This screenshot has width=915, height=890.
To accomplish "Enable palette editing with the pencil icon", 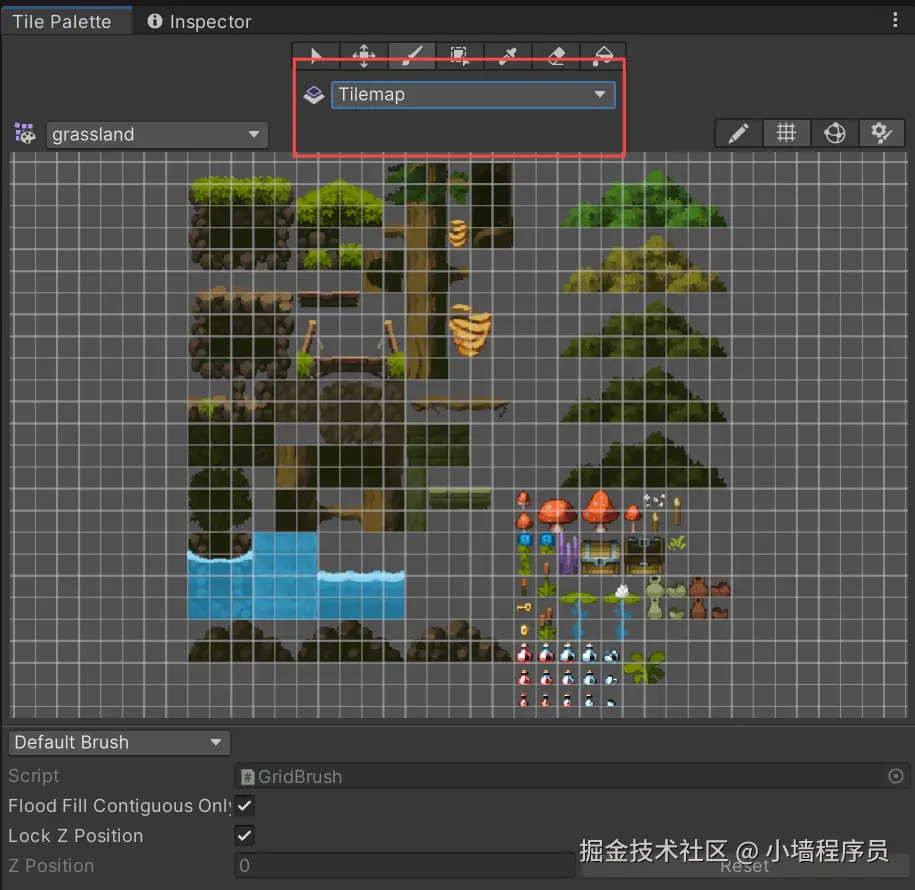I will (x=738, y=132).
